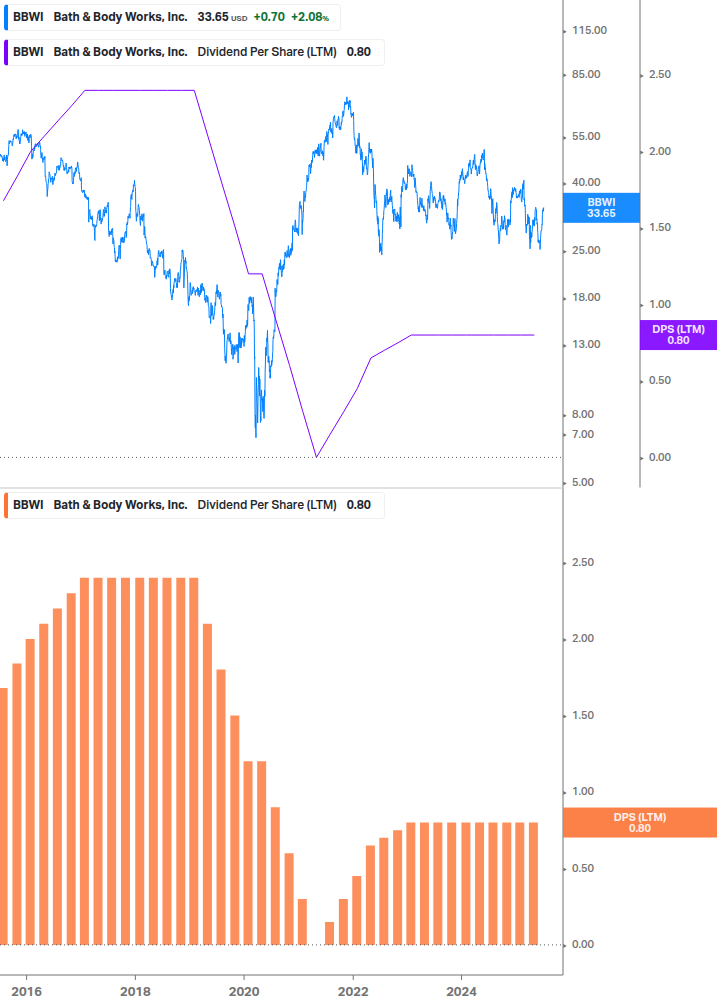
Task: Click the 115.00 value on the price axis
Action: click(589, 30)
